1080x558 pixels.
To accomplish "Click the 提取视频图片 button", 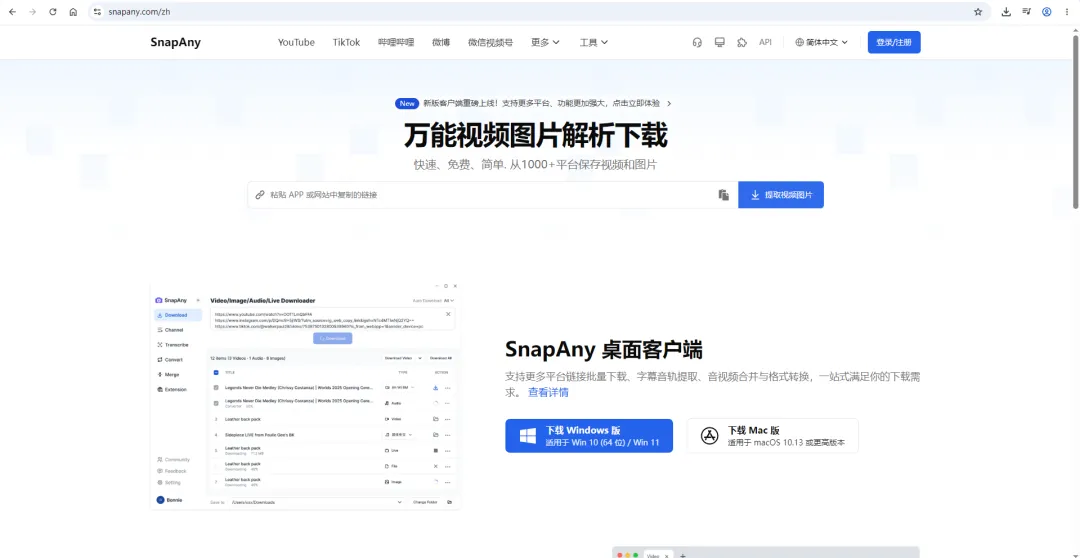I will tap(781, 195).
